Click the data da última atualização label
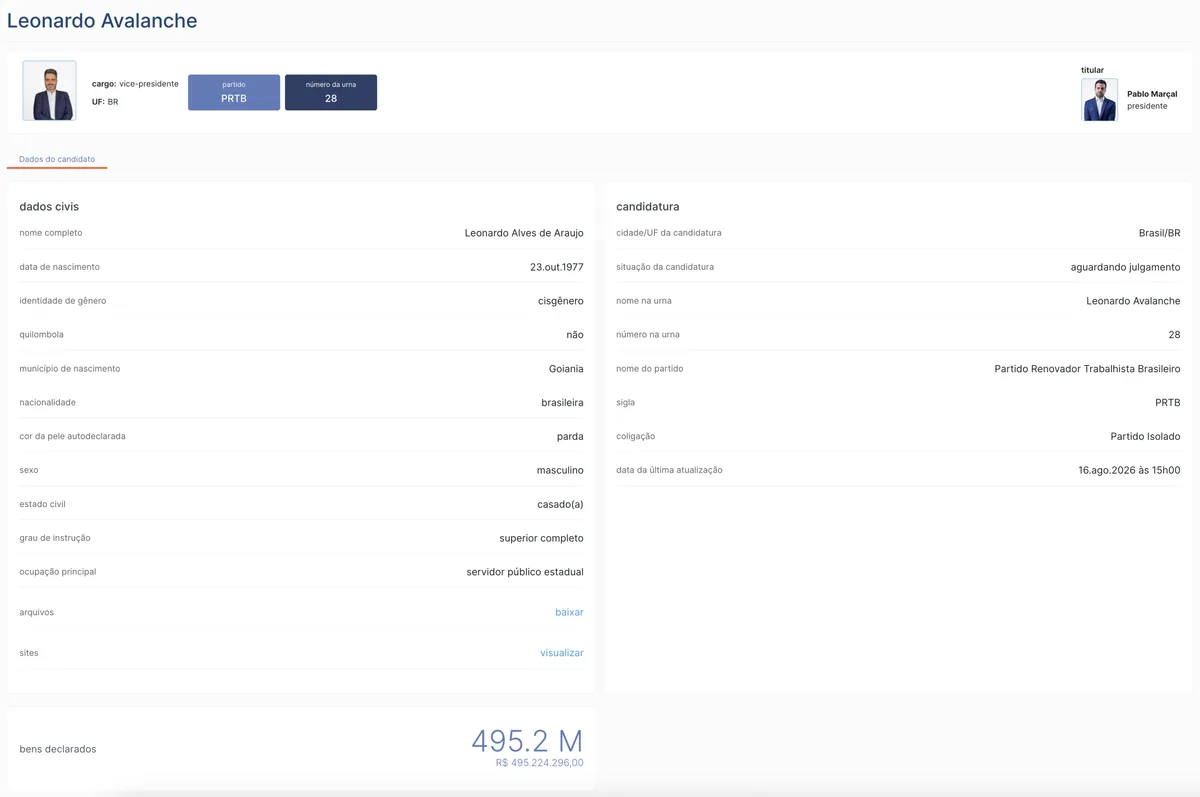Viewport: 1200px width, 797px height. [x=669, y=470]
